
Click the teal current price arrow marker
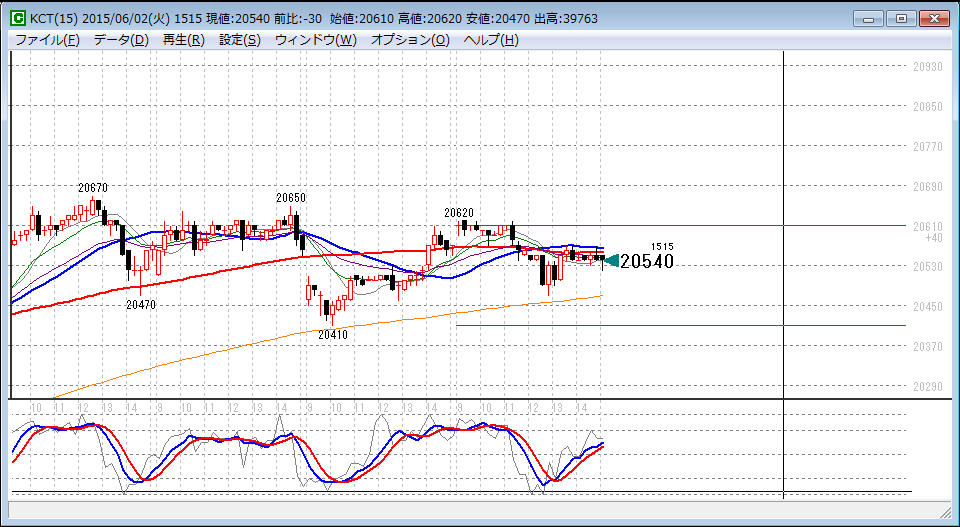(610, 261)
